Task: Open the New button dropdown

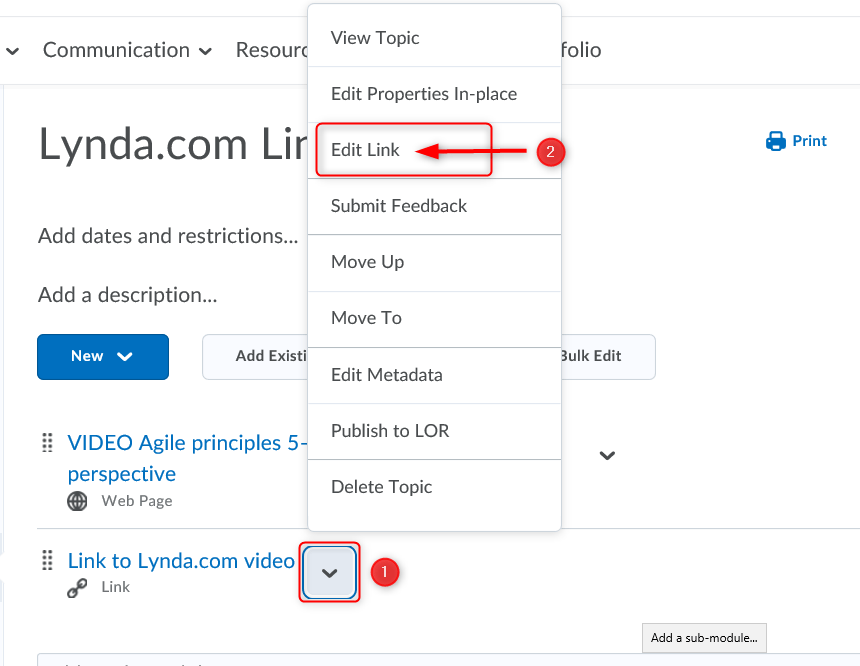Action: (x=103, y=357)
